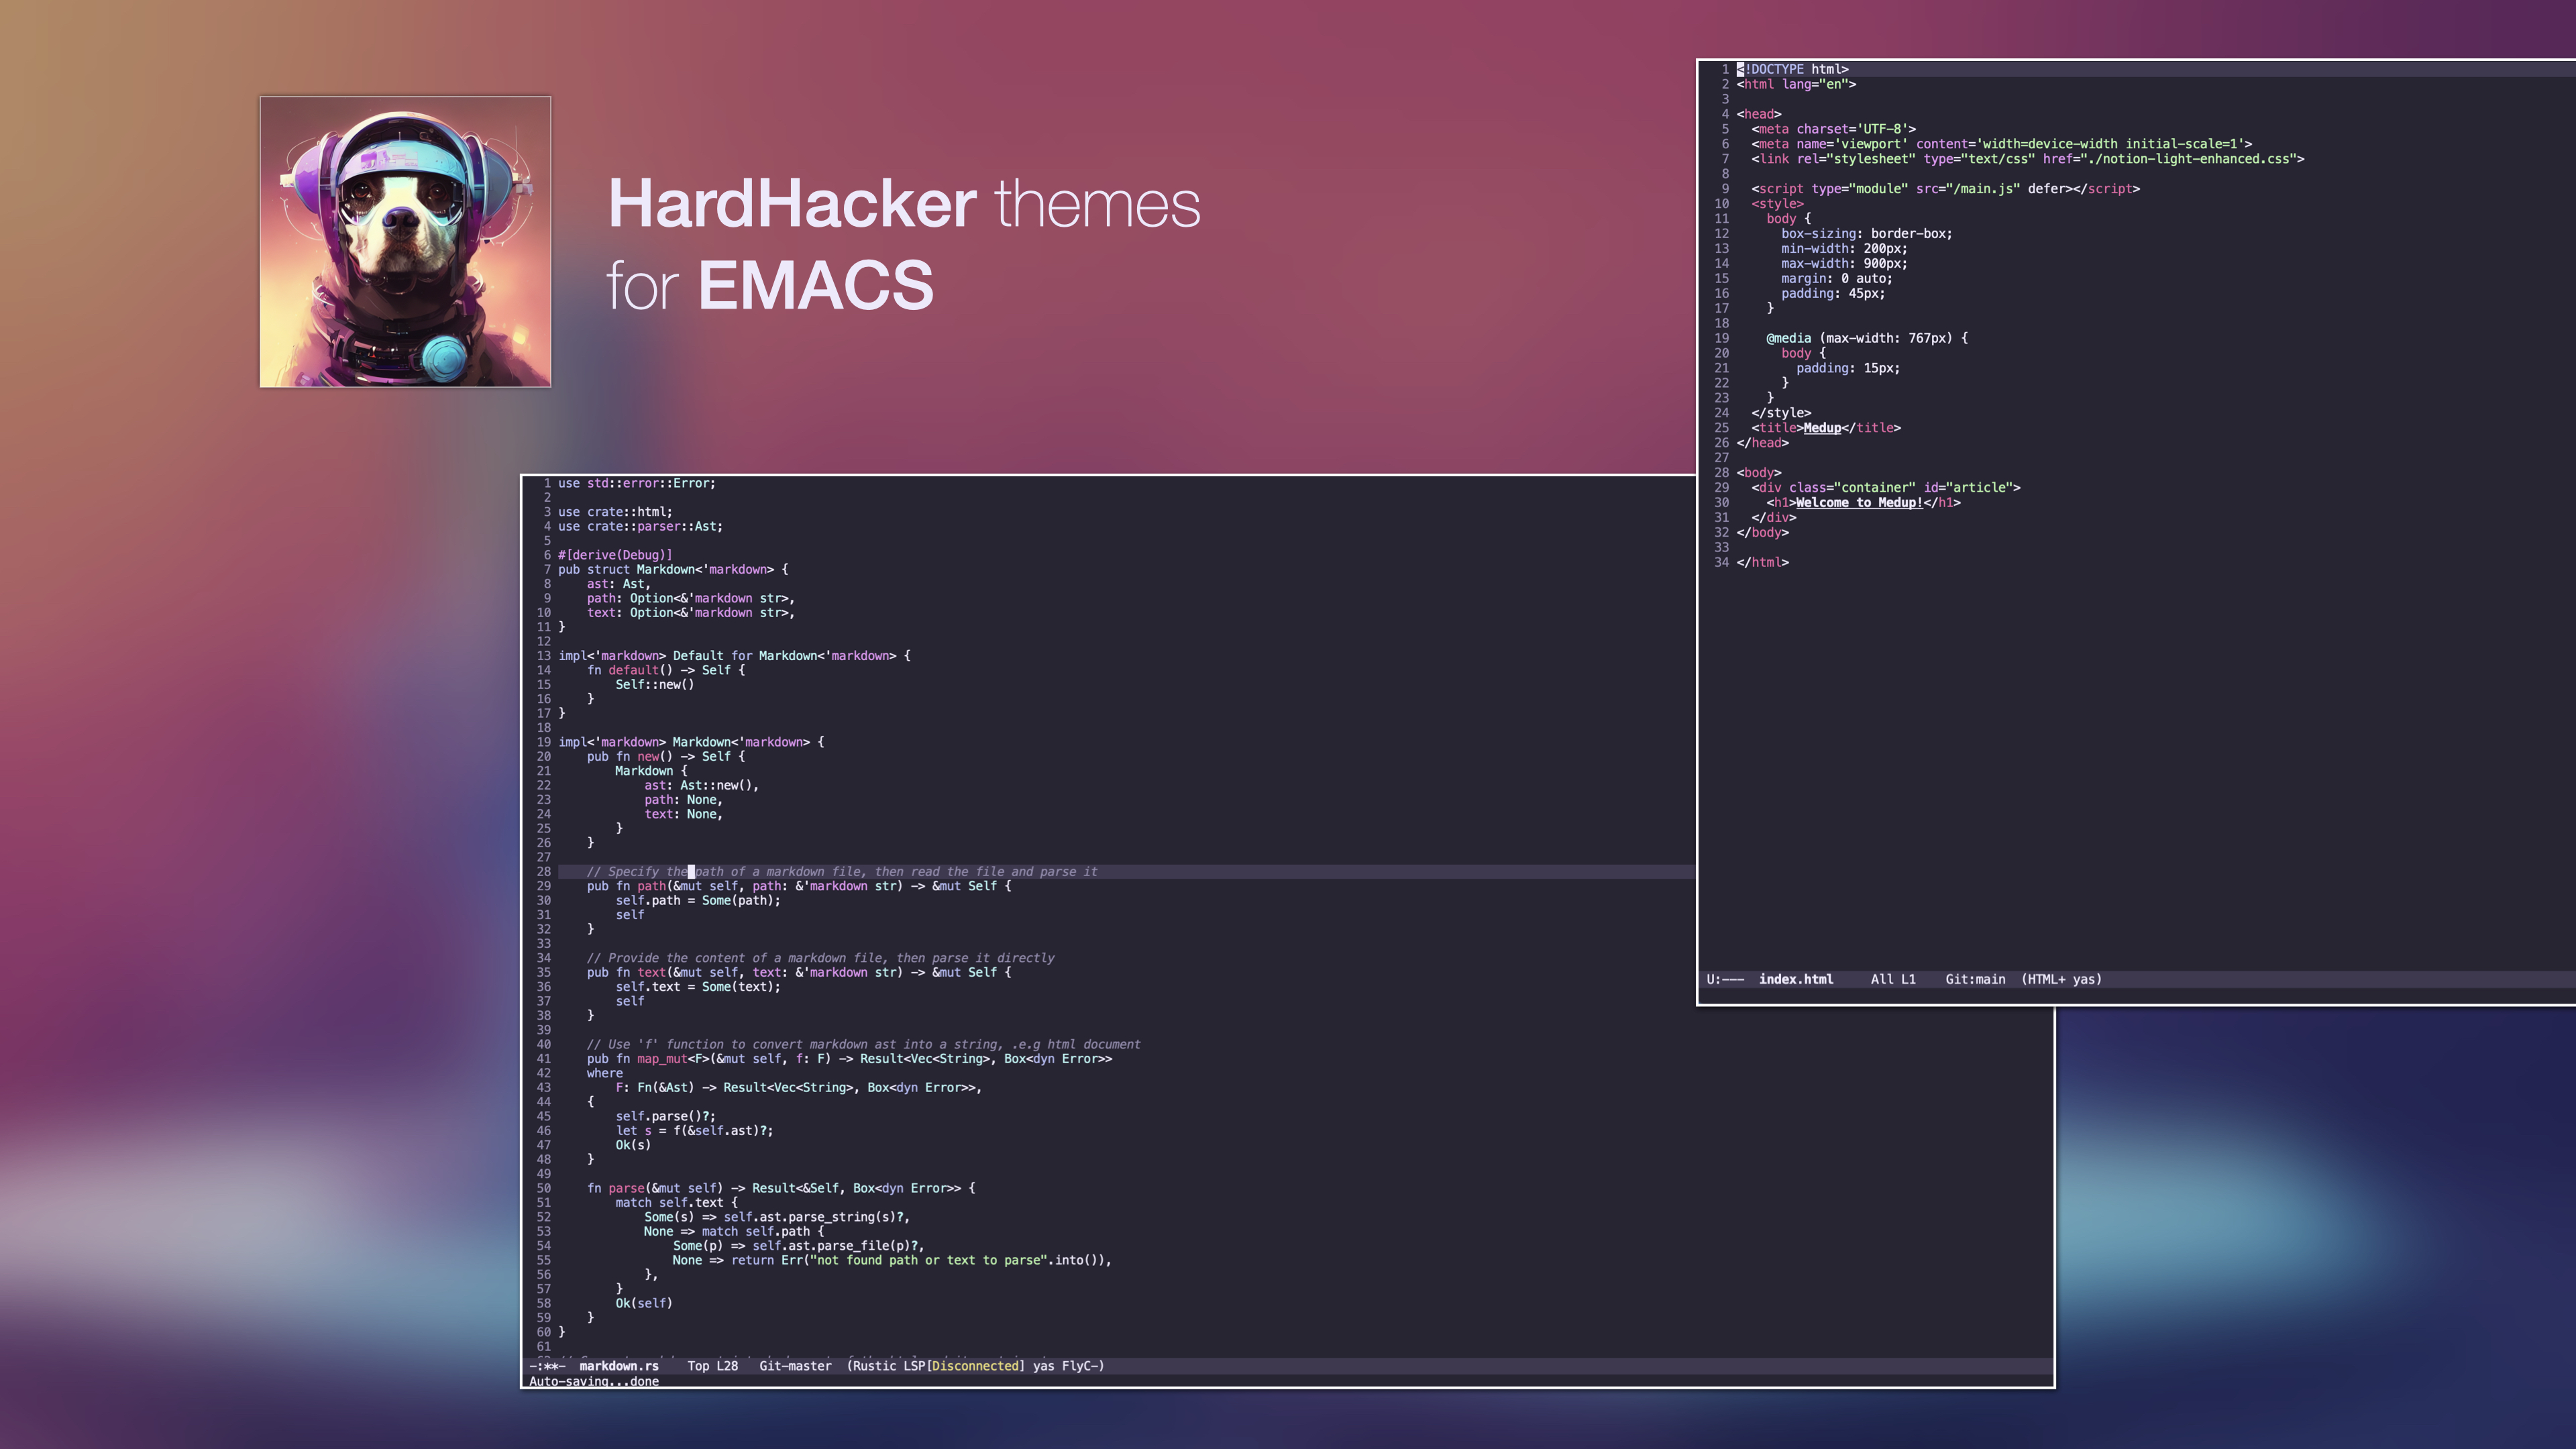Click line number 19 in index.html gutter
Viewport: 2576px width, 1449px height.
[x=1721, y=338]
